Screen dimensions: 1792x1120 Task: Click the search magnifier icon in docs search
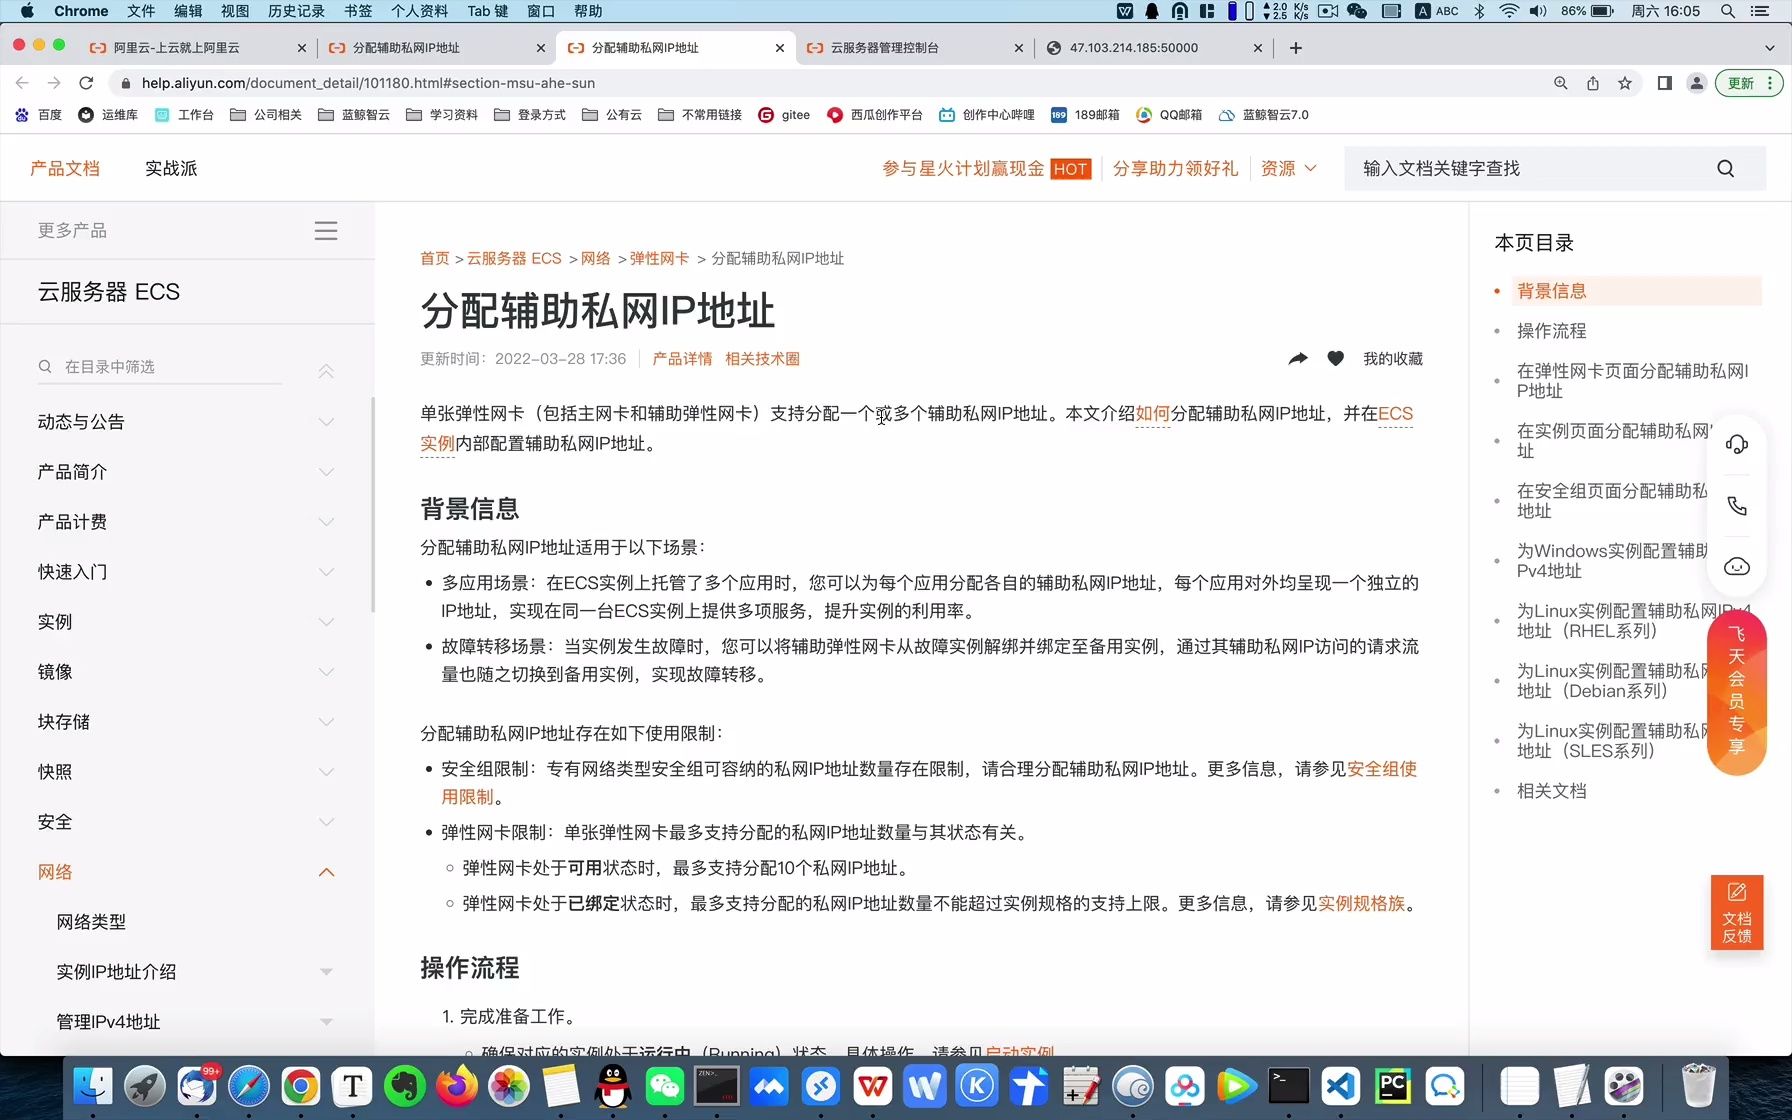tap(1725, 168)
